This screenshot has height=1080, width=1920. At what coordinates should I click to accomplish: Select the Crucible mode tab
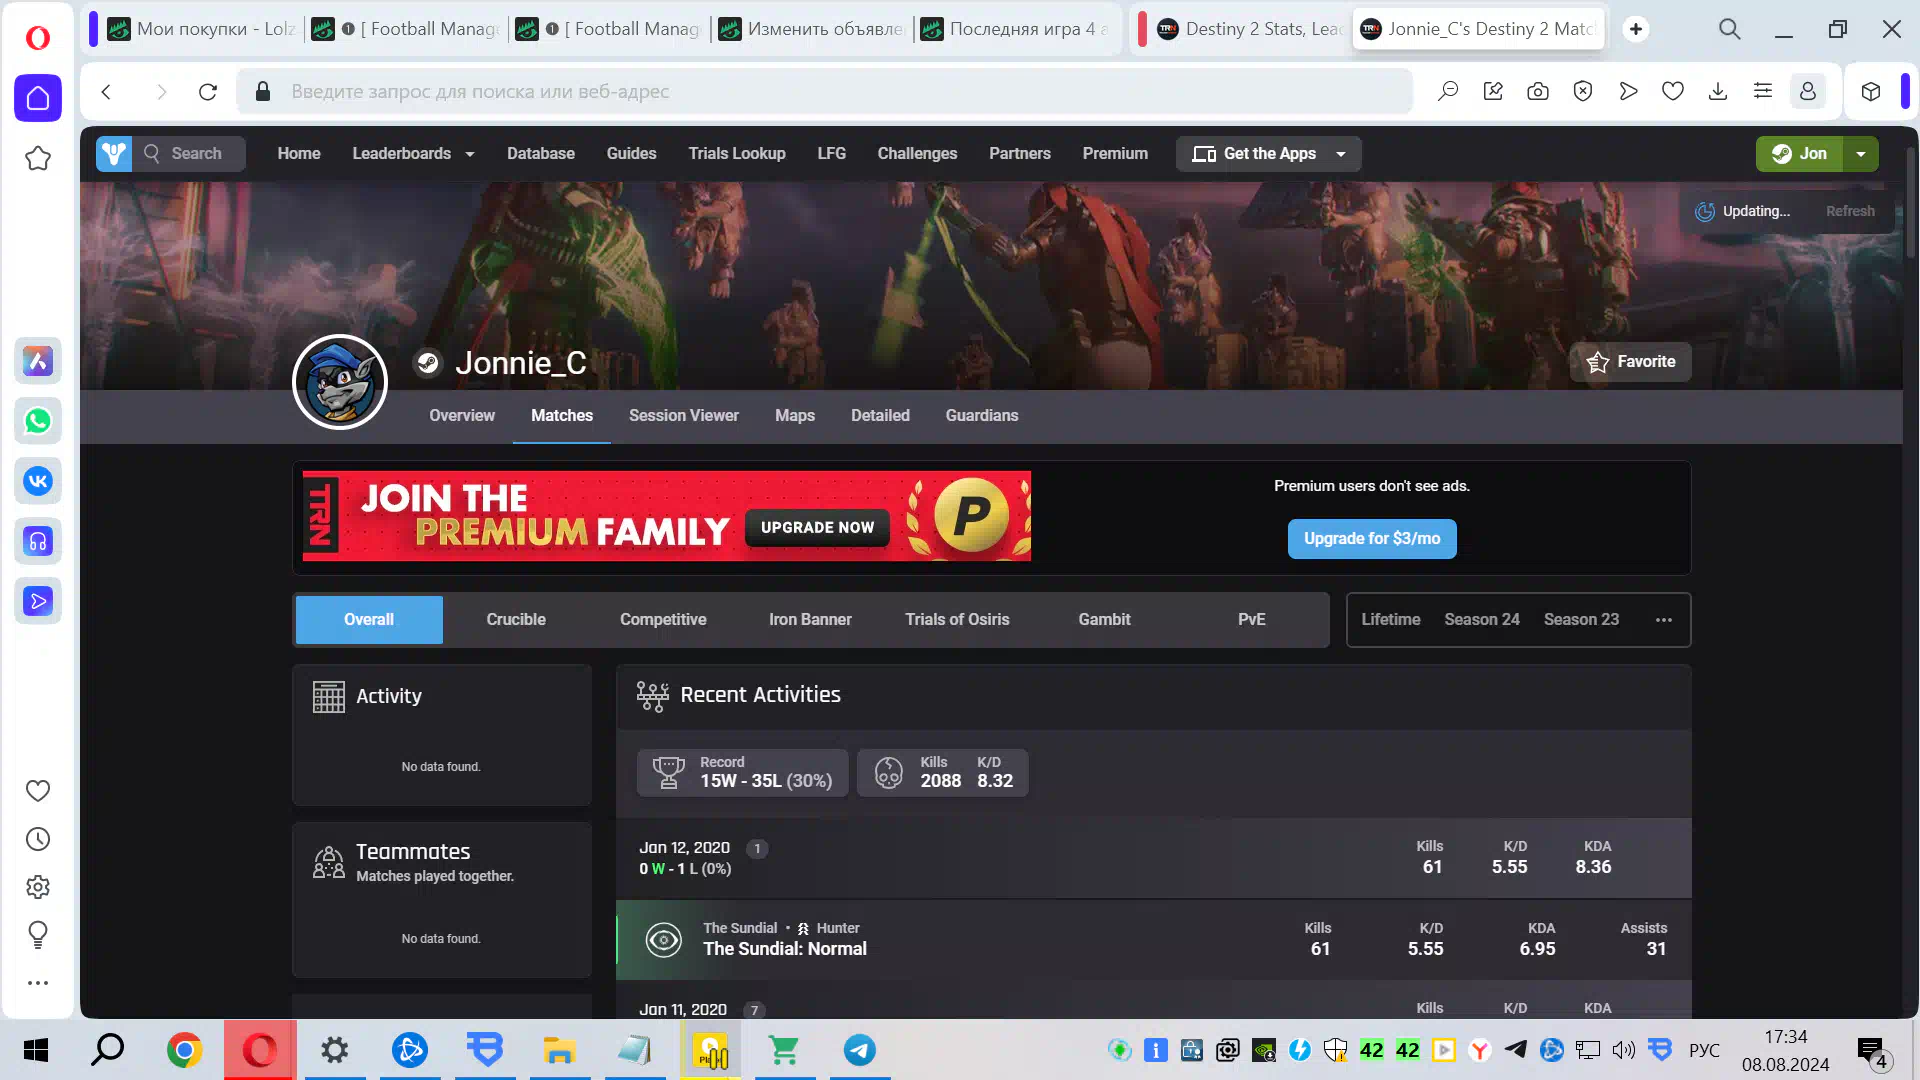click(516, 620)
